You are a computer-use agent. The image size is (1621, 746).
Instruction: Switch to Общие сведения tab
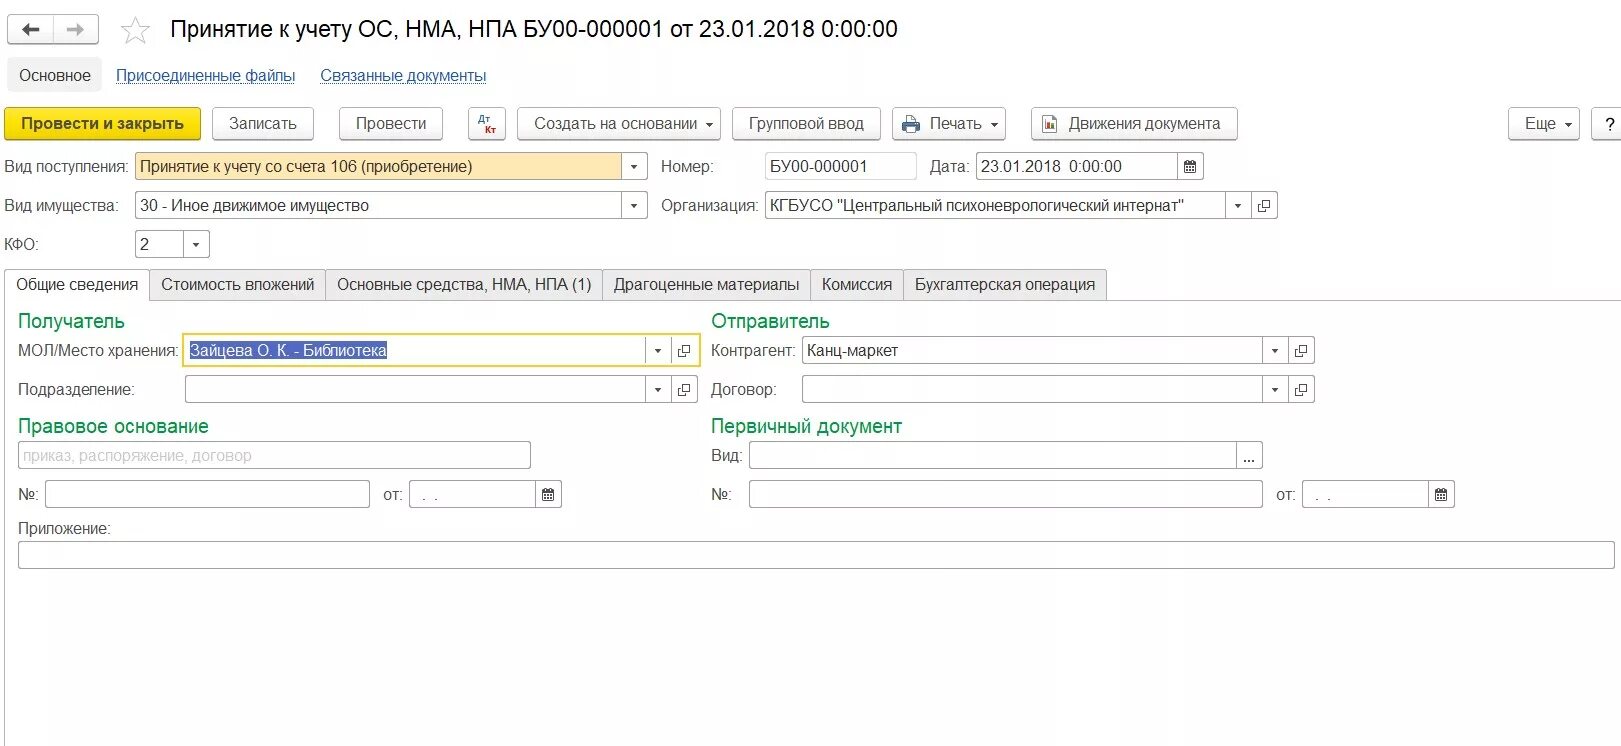click(77, 285)
